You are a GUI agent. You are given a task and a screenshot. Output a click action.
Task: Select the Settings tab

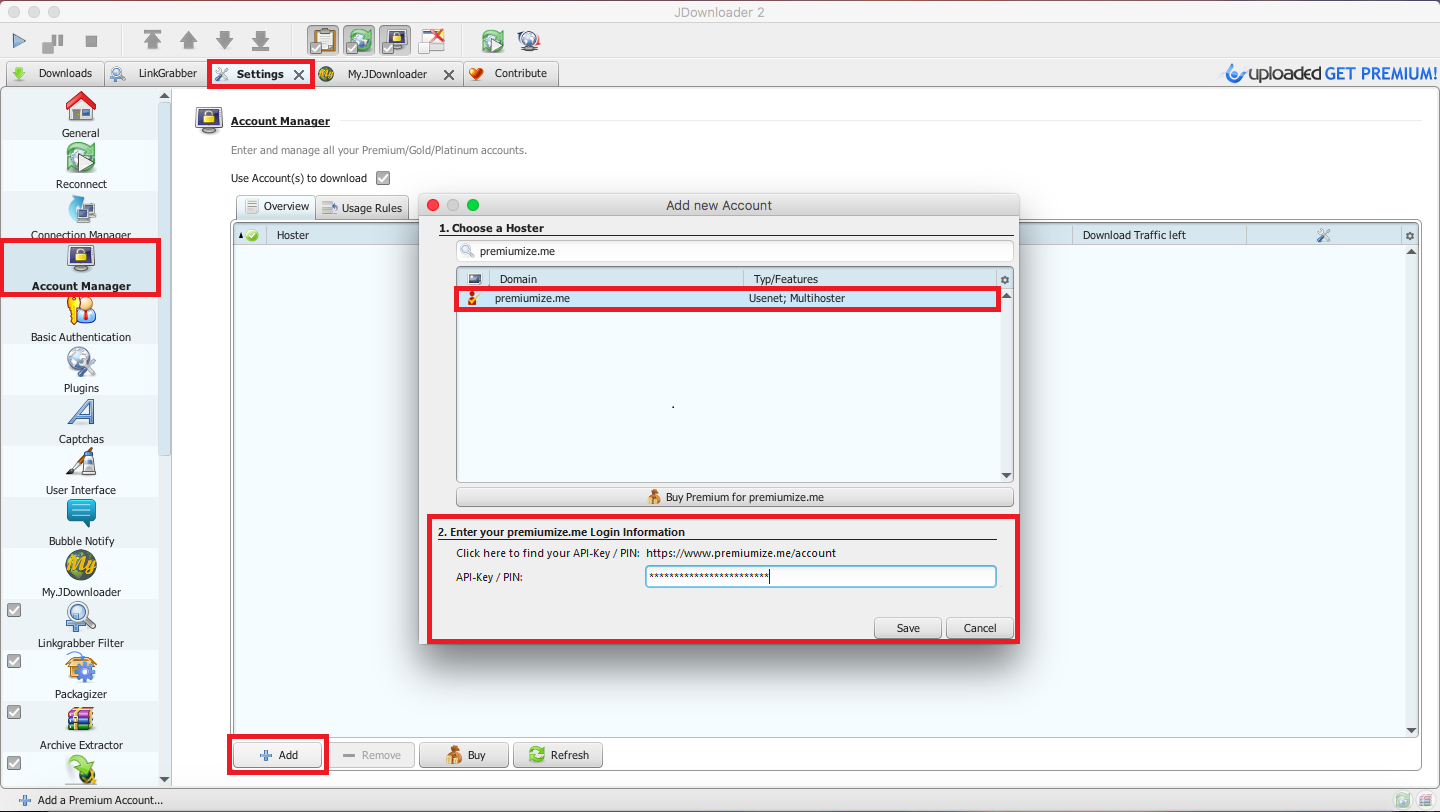click(x=260, y=74)
